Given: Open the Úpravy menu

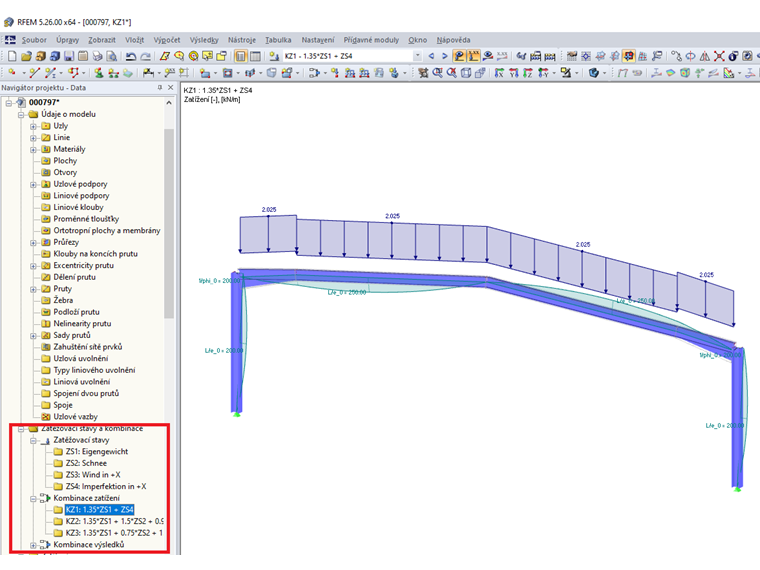Looking at the screenshot, I should [x=67, y=40].
